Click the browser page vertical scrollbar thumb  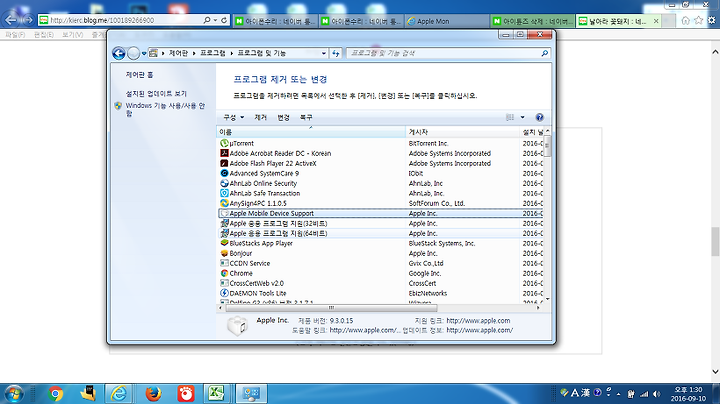pos(715,241)
